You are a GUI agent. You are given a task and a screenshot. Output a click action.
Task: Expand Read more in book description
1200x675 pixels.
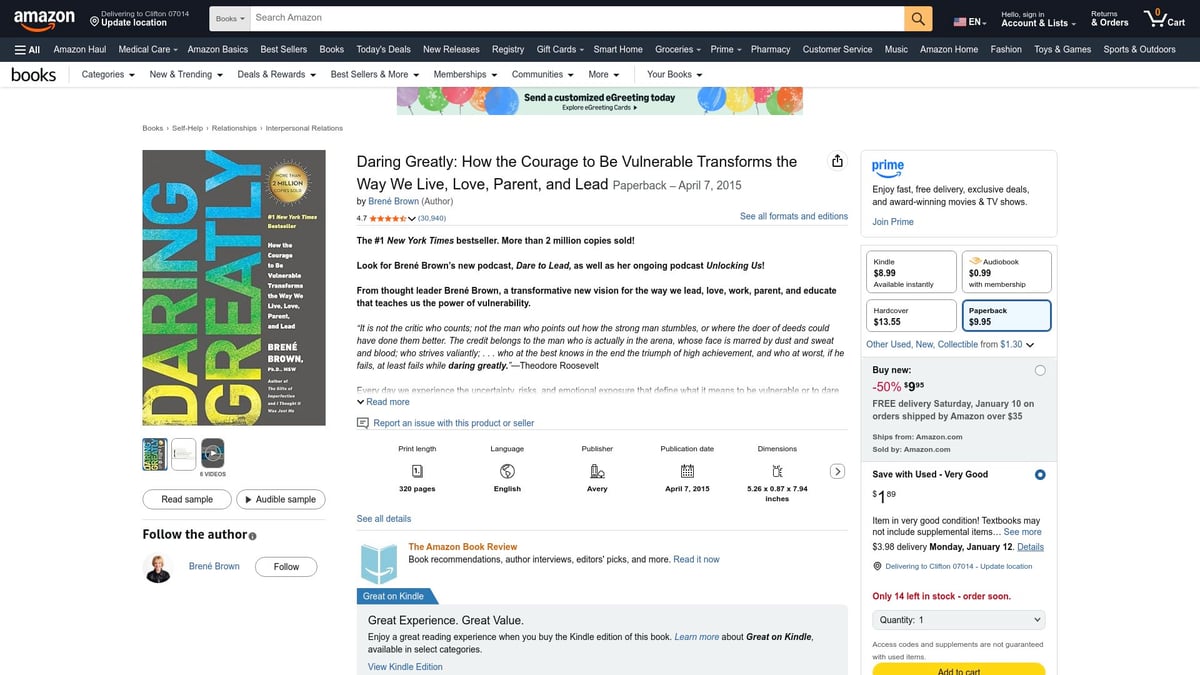point(383,402)
